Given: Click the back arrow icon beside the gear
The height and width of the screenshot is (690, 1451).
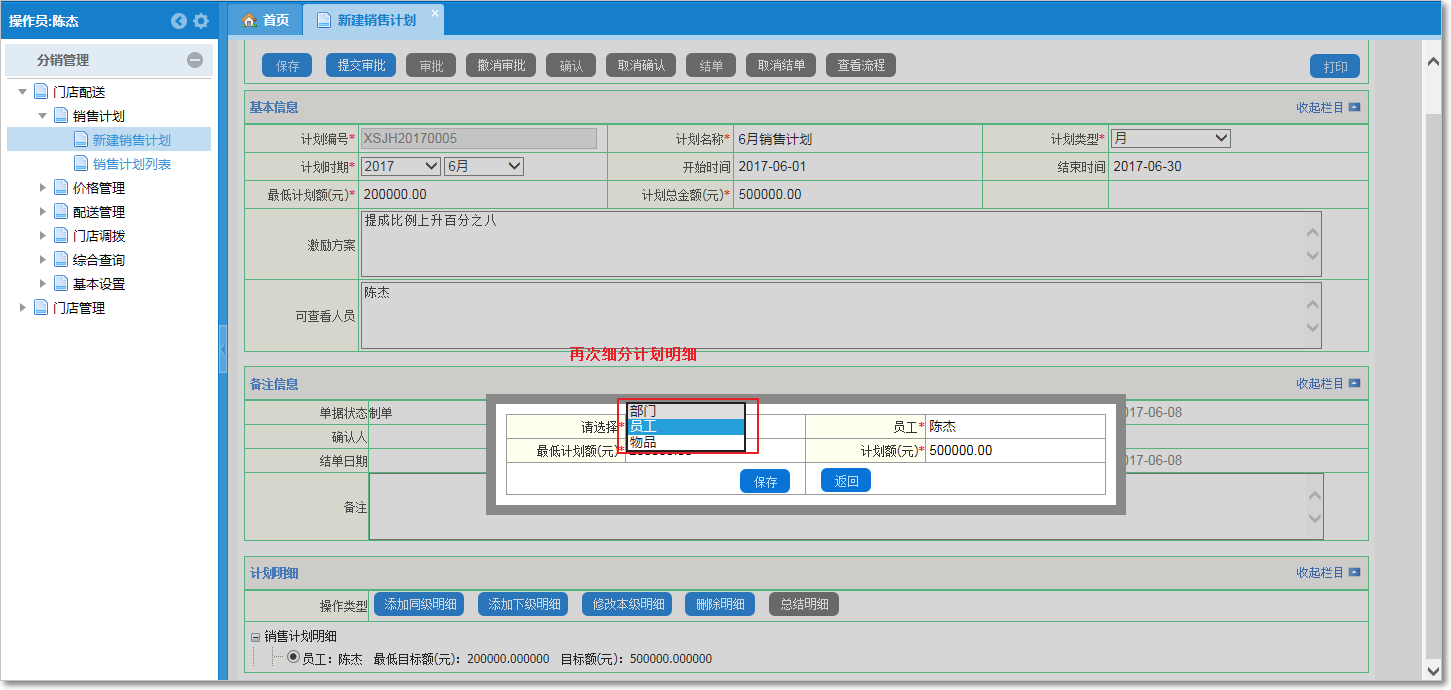Looking at the screenshot, I should pos(178,20).
